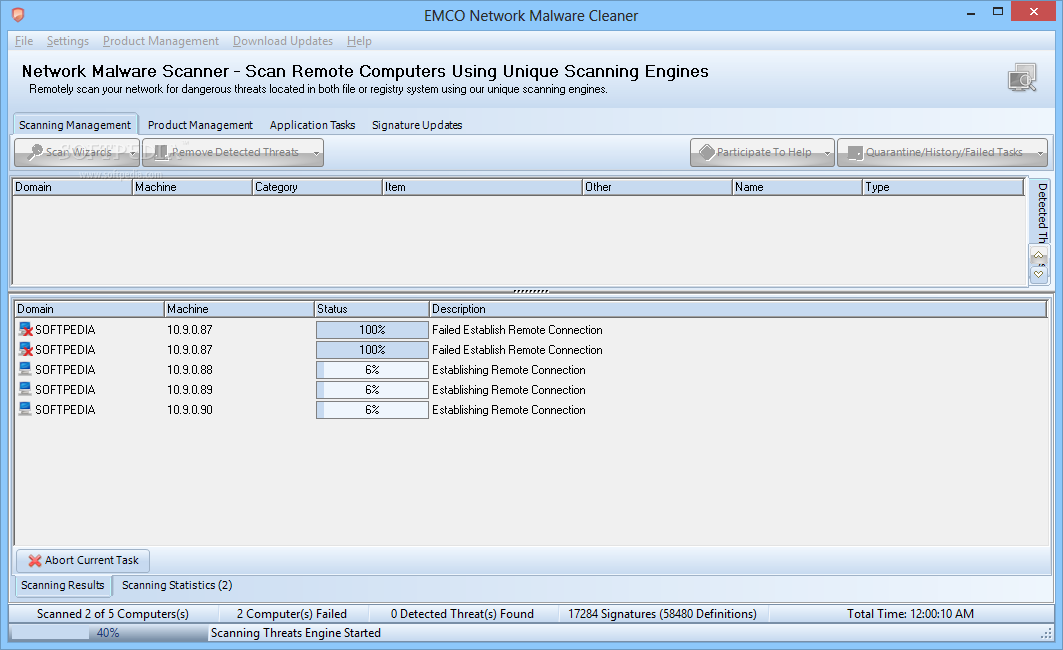Screen dimensions: 1063x650
Task: Open the Download Updates menu
Action: point(283,41)
